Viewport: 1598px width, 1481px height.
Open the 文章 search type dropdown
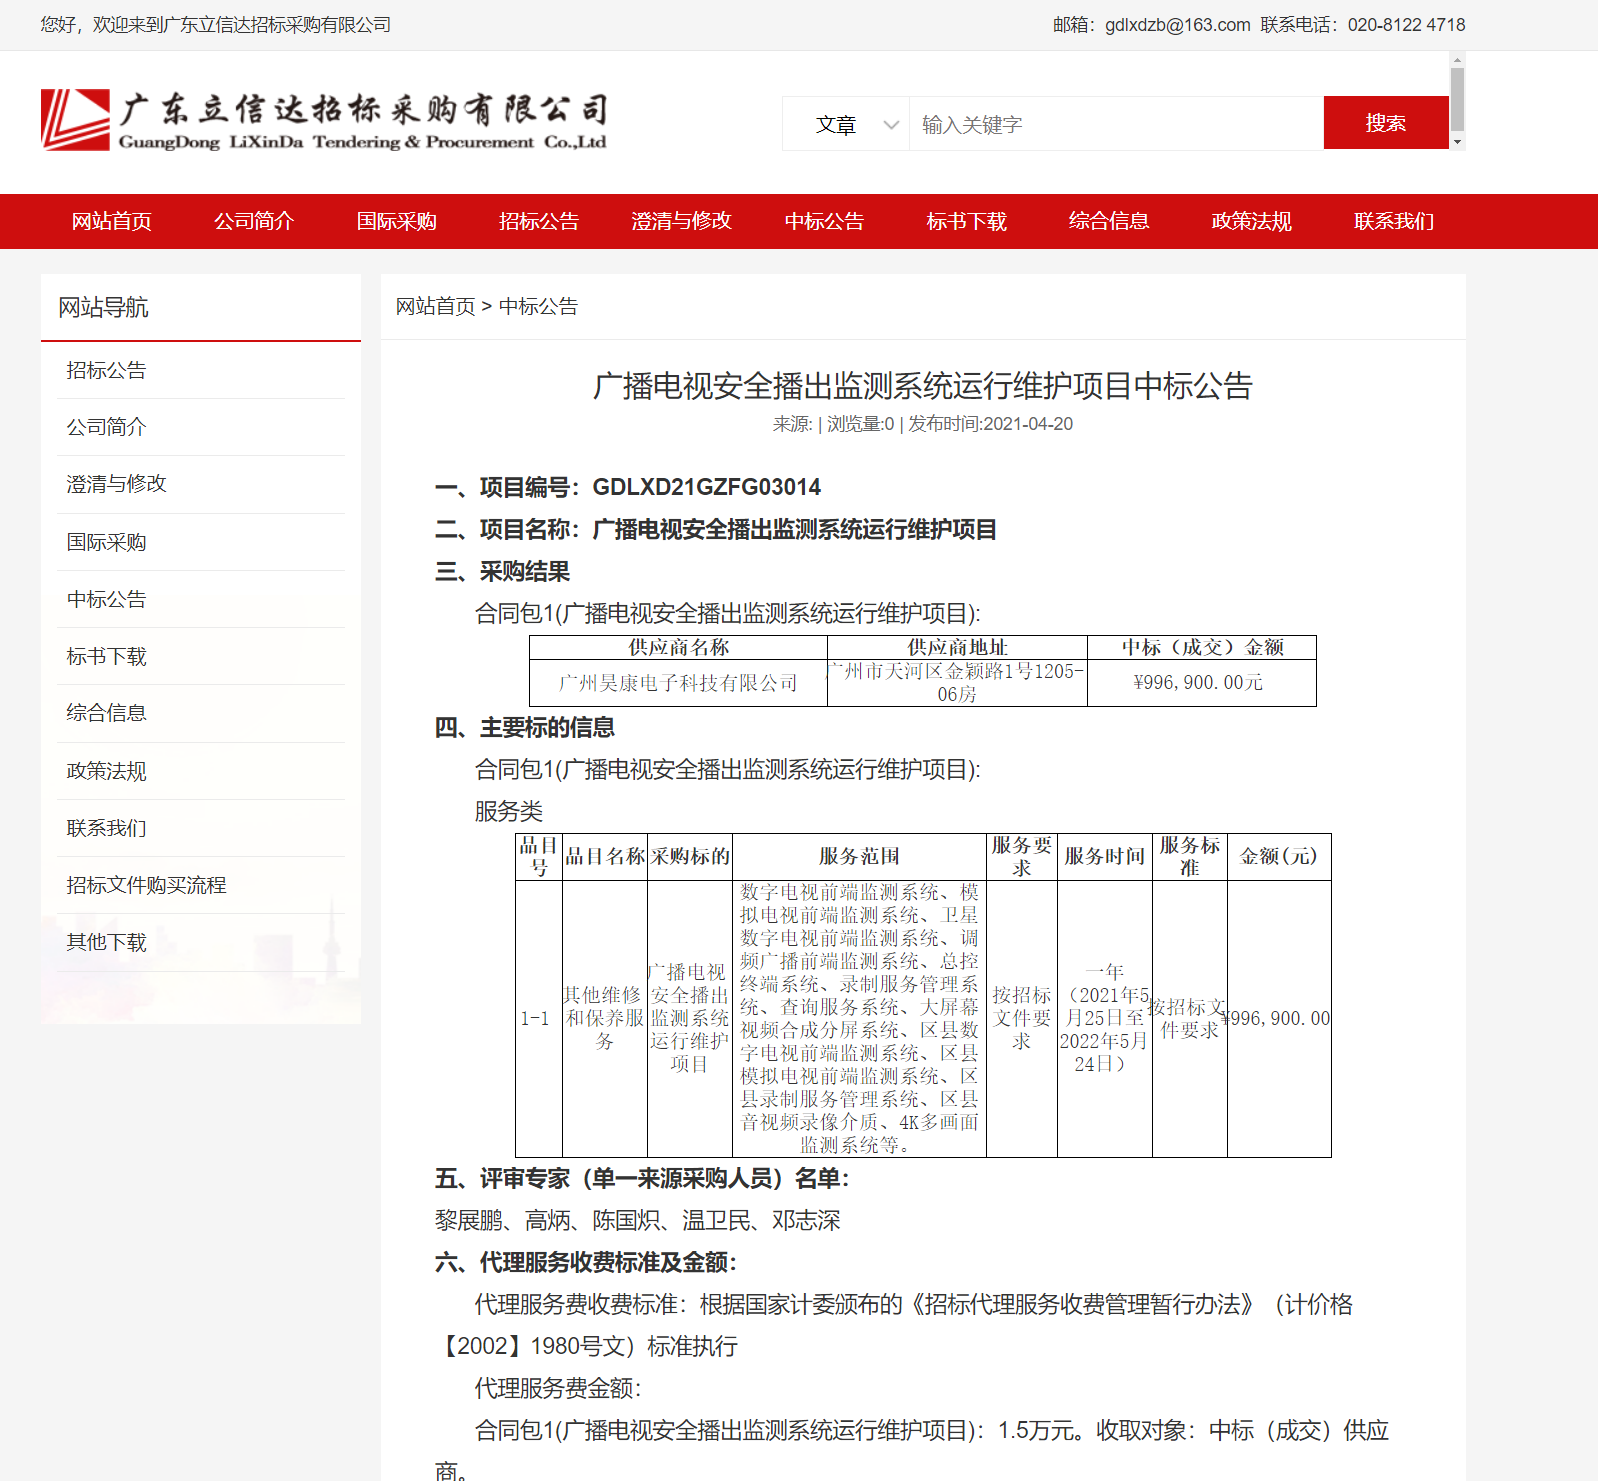click(846, 124)
